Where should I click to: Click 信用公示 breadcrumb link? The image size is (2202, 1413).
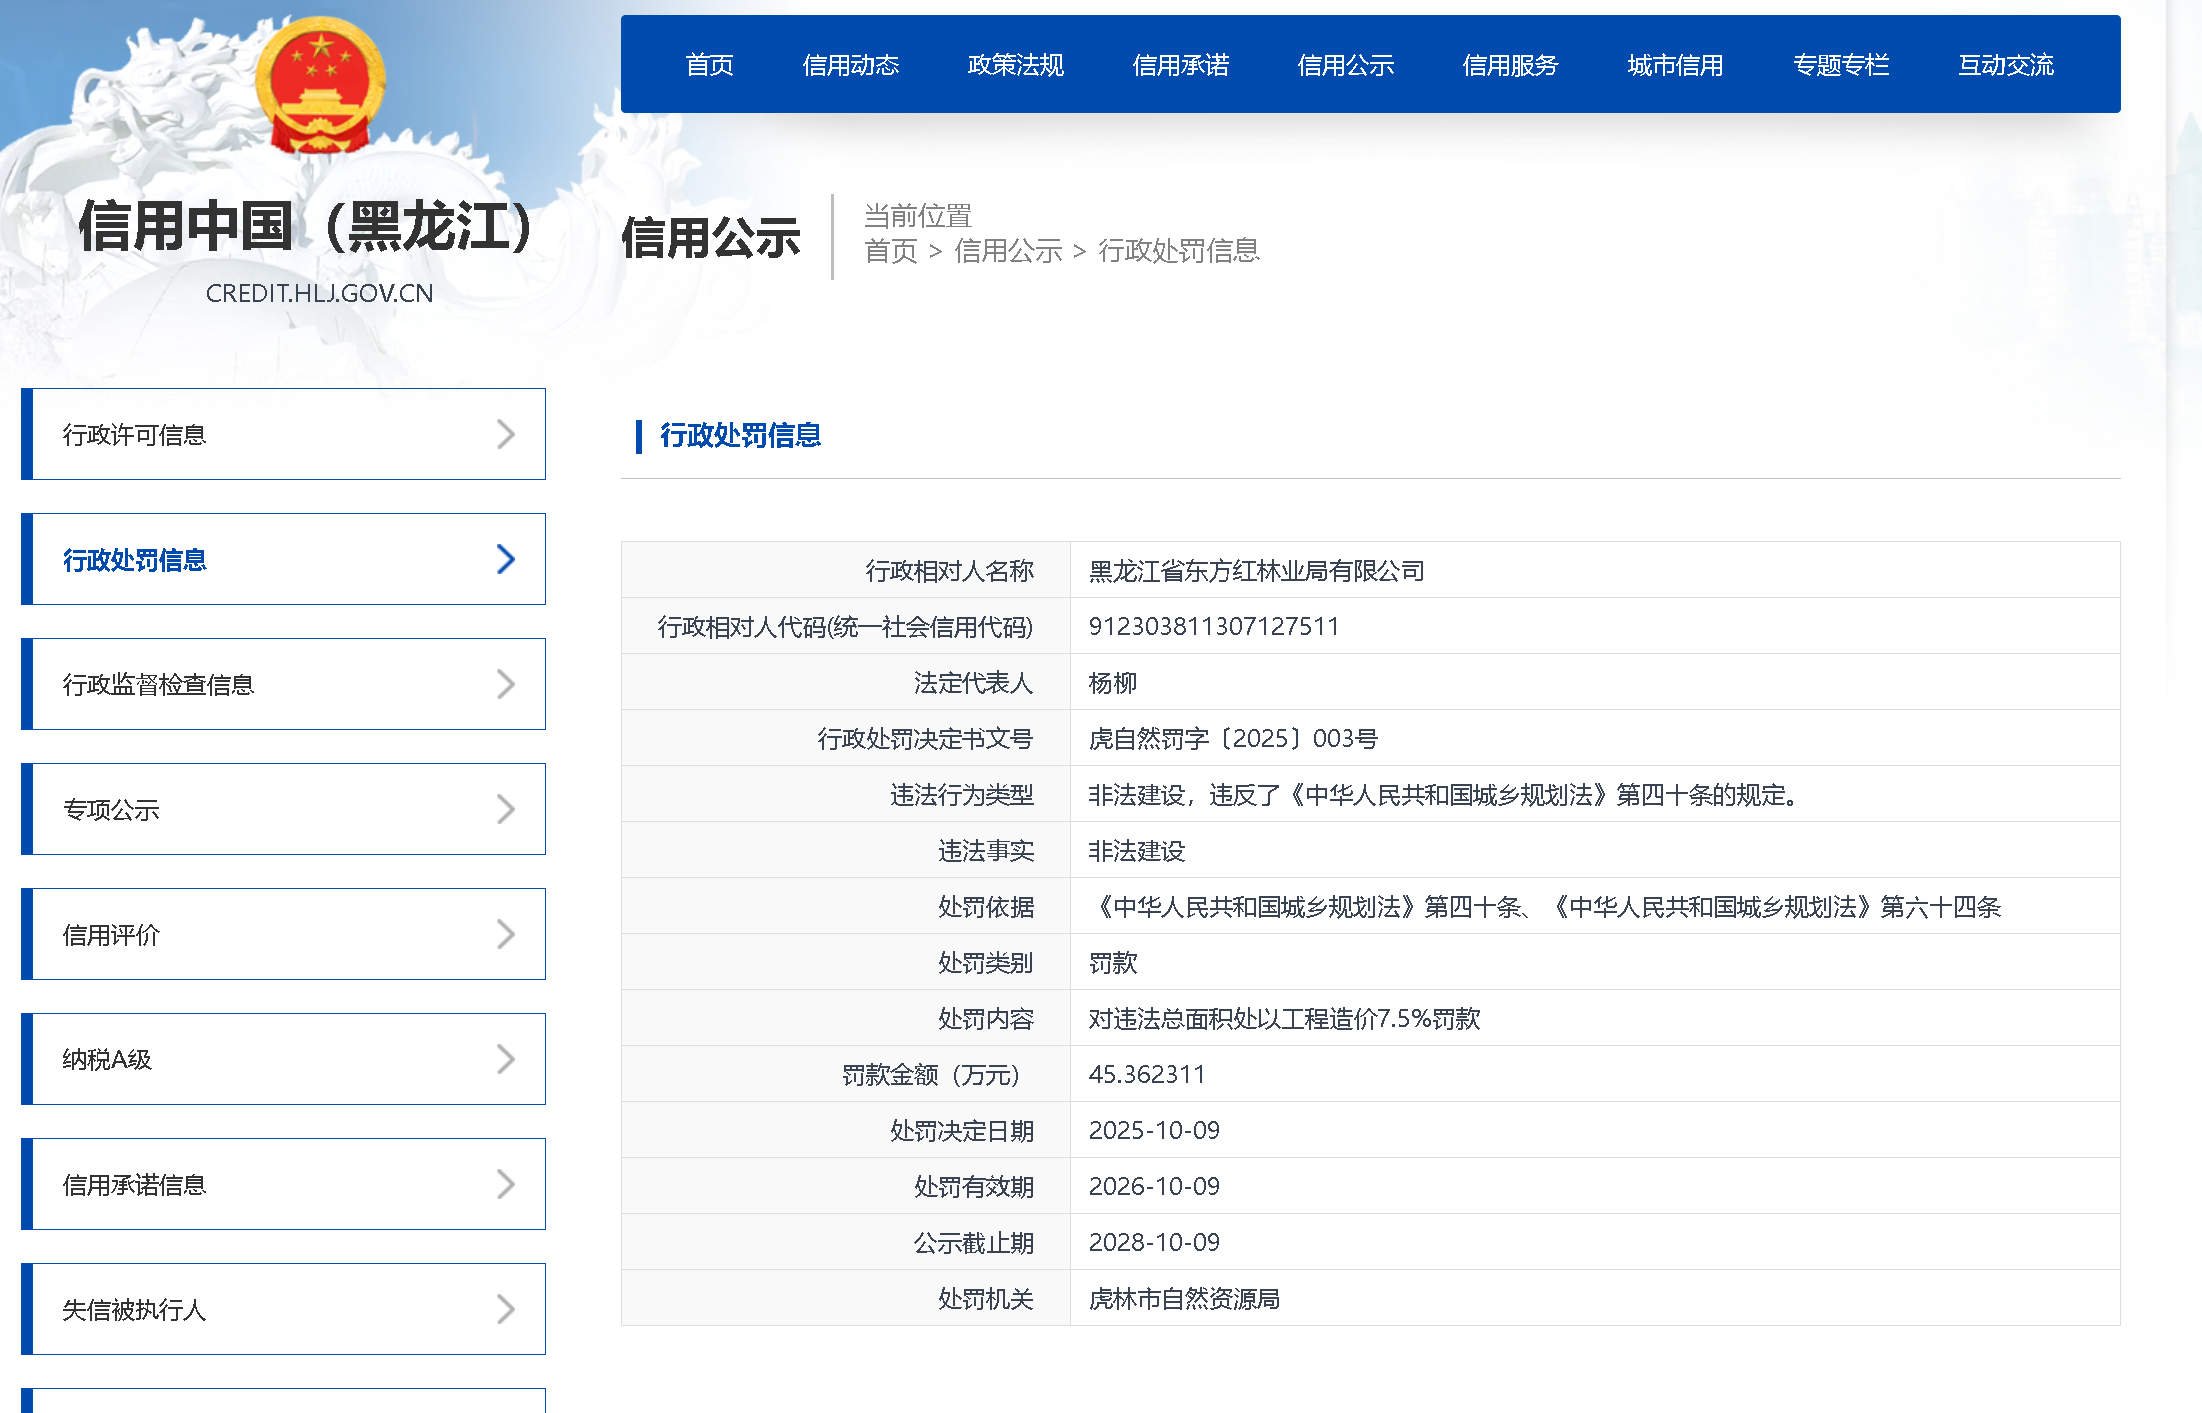point(1007,251)
